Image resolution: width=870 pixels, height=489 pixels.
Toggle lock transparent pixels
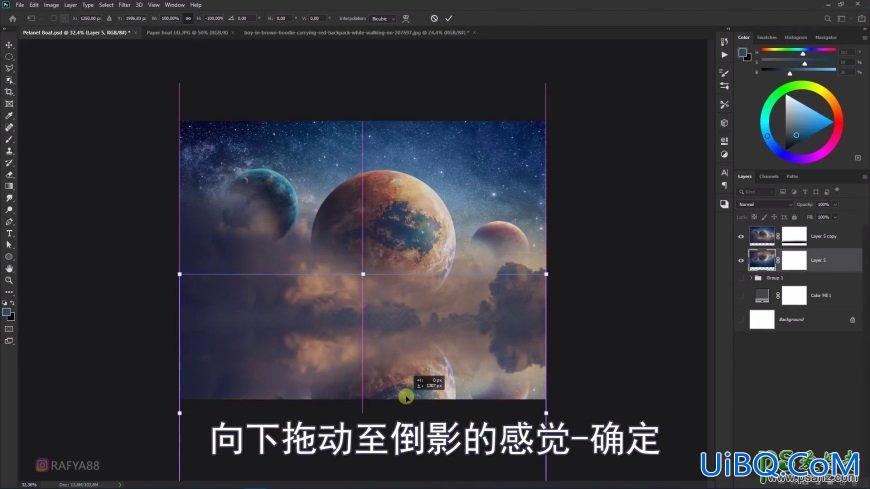click(x=754, y=217)
